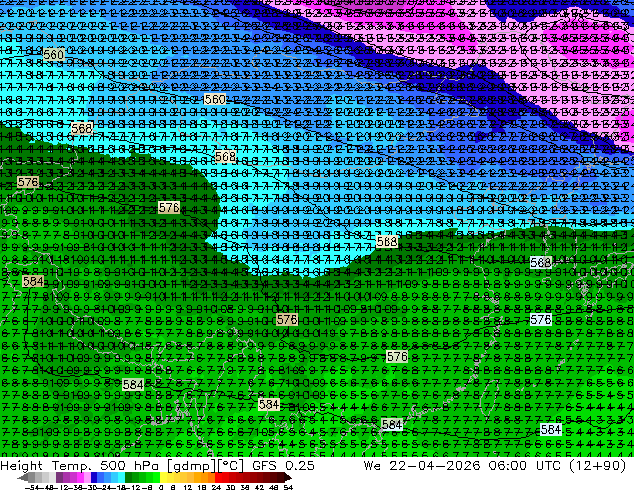The height and width of the screenshot is (490, 634).
Task: Click the dark blue swatch in the legend
Action: tap(94, 477)
